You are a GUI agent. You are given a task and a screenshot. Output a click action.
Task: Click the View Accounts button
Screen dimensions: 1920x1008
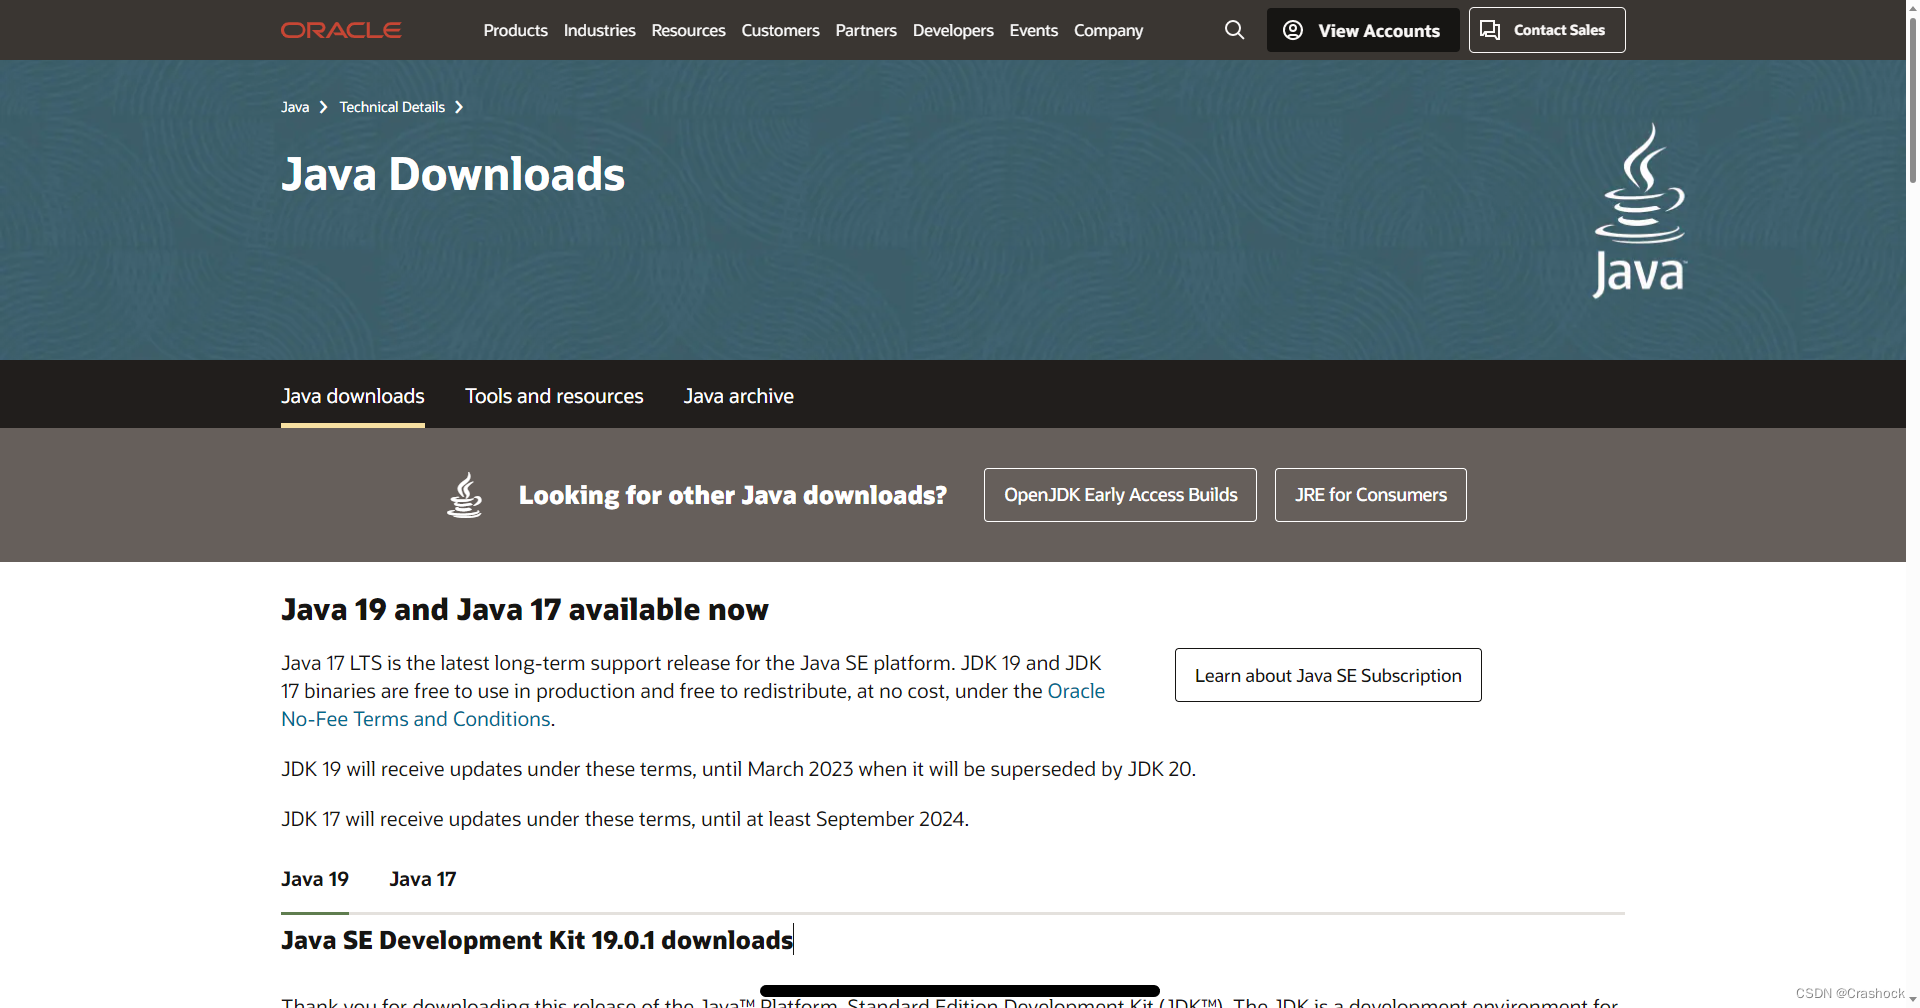coord(1363,30)
